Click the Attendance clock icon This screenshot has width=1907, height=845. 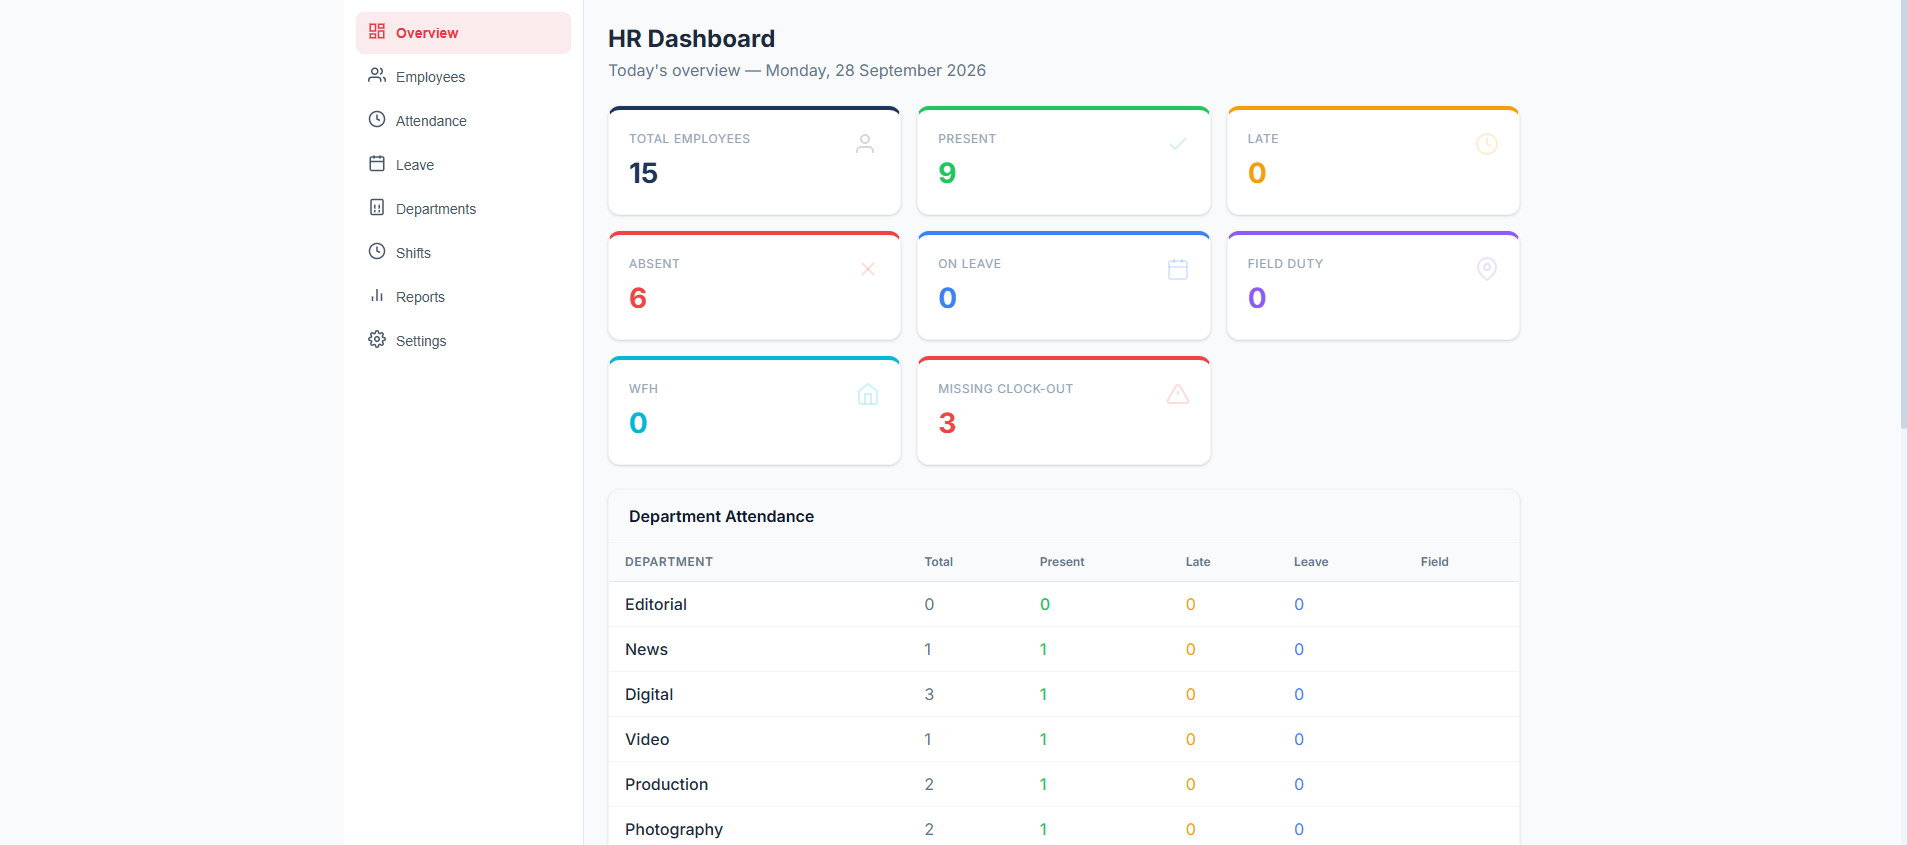[377, 120]
